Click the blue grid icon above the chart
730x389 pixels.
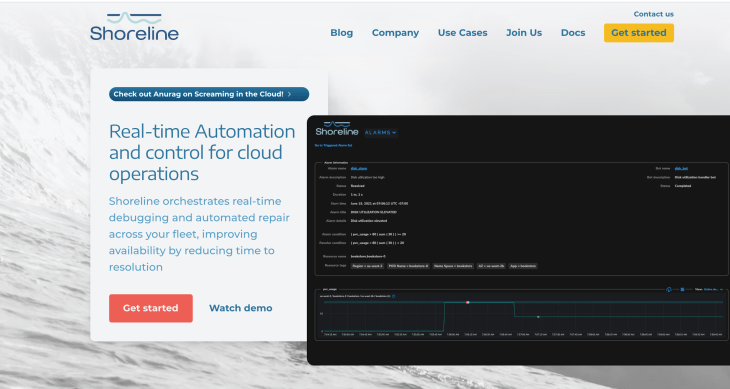pos(682,289)
